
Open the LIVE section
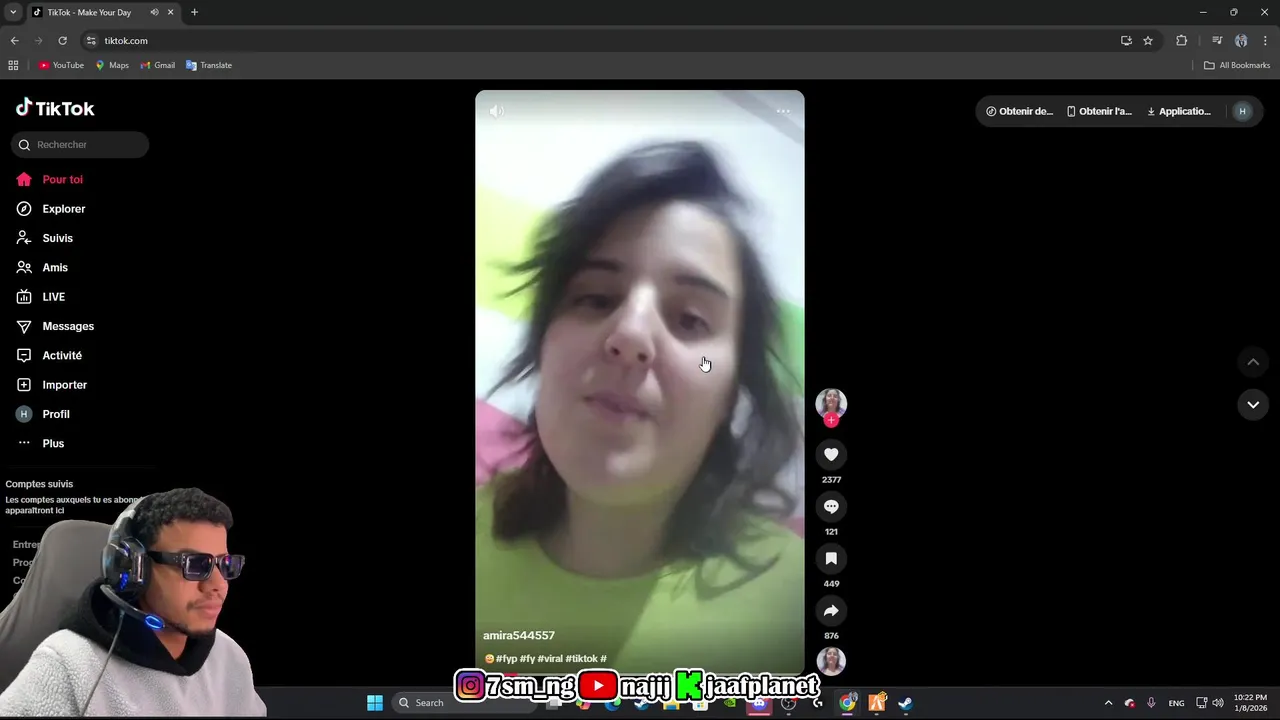tap(41, 297)
